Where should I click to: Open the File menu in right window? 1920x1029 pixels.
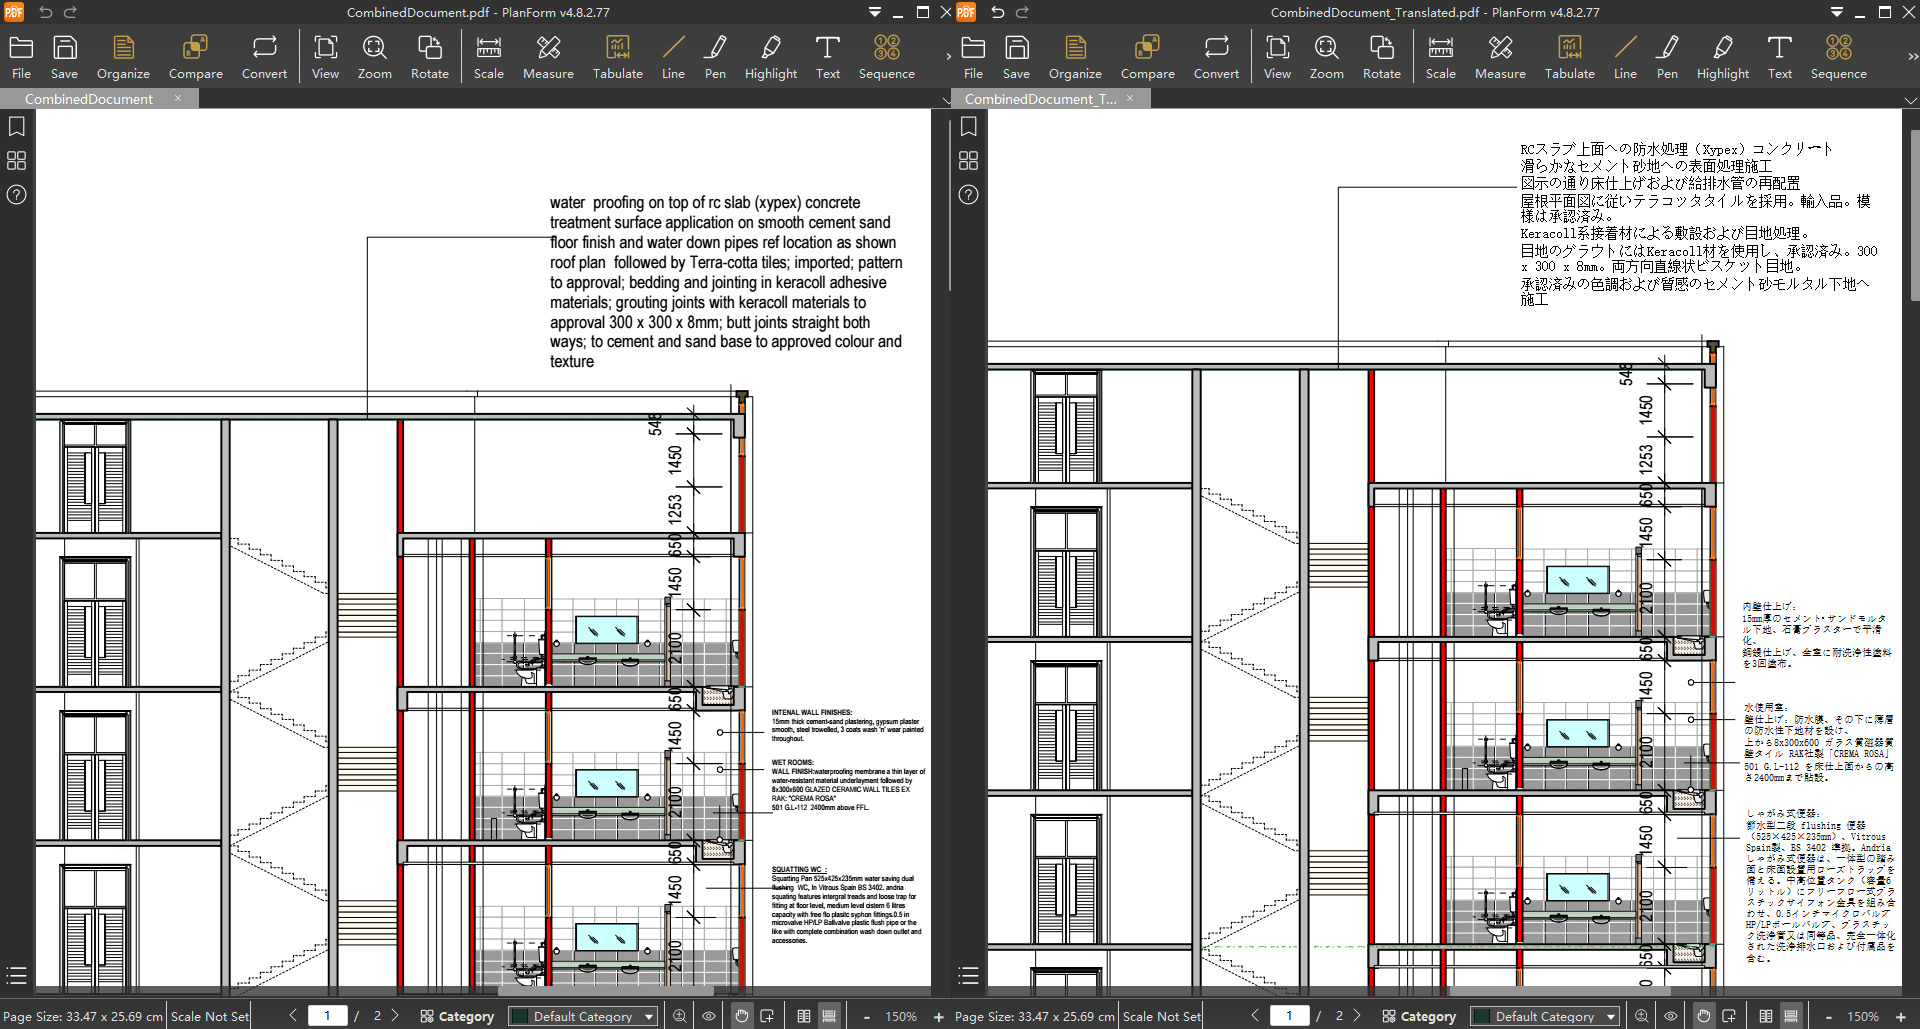click(x=972, y=57)
